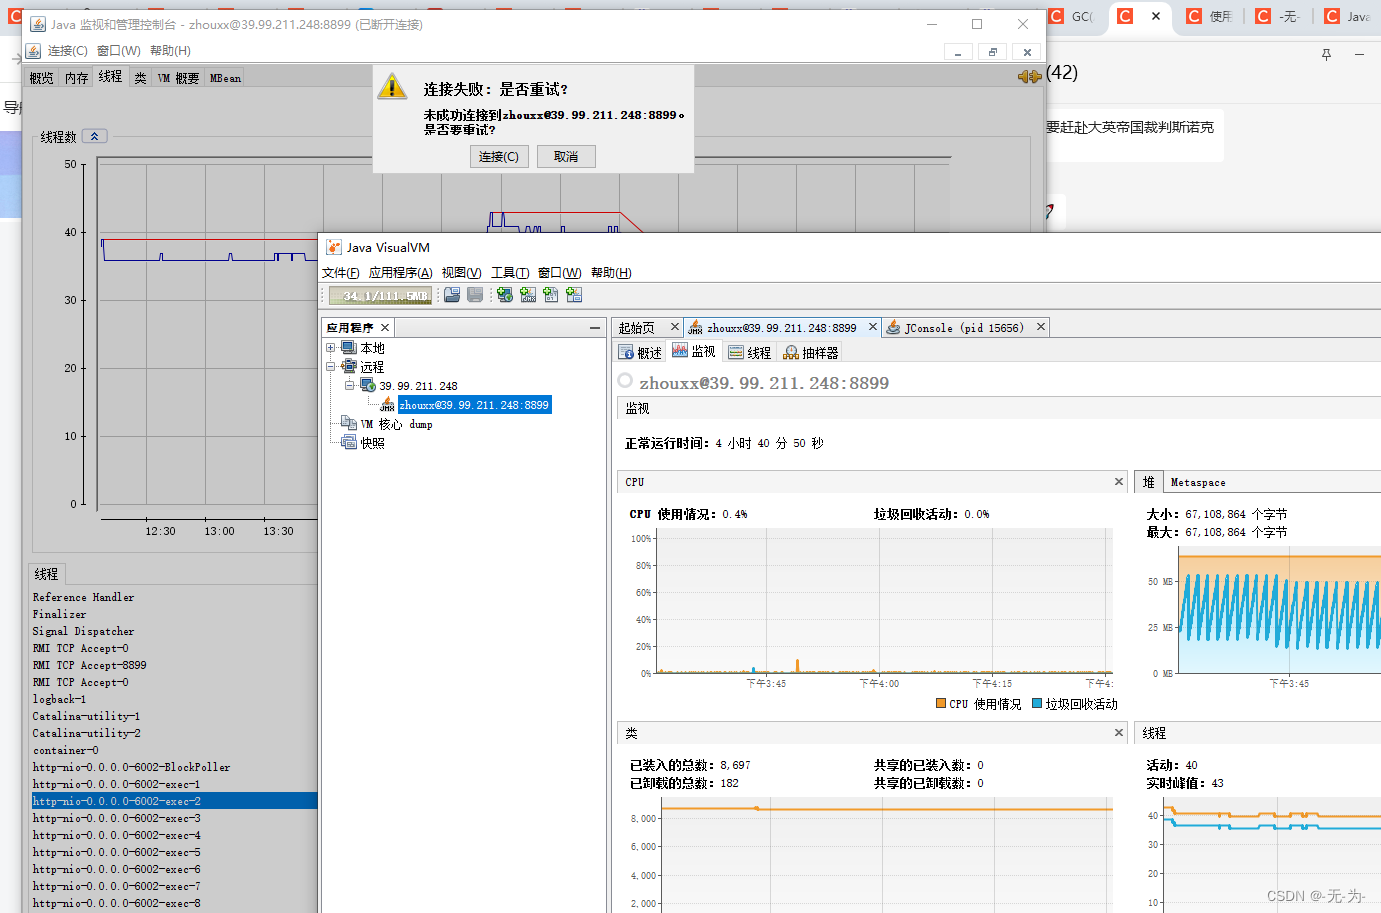Click 取消 to cancel reconnecting
The image size is (1381, 913).
click(x=565, y=156)
